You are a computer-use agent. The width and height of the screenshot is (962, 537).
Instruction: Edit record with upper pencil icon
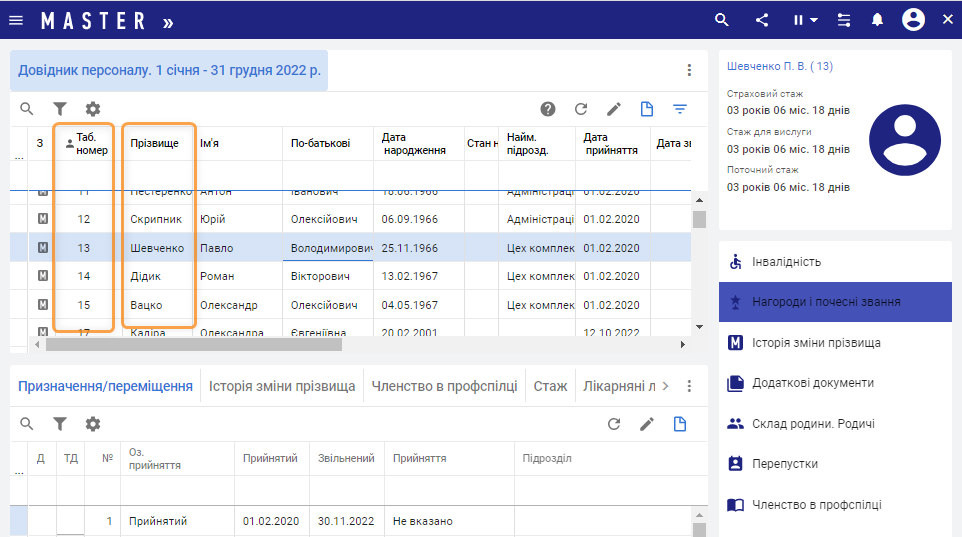pyautogui.click(x=614, y=109)
